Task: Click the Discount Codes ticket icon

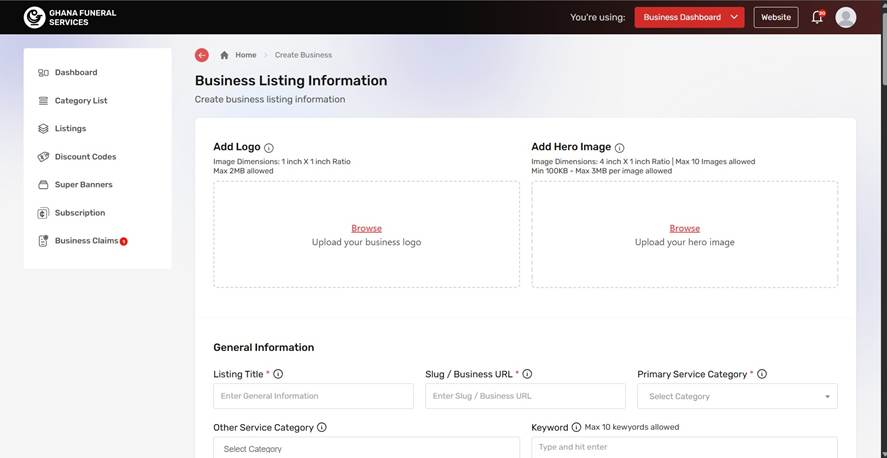Action: [43, 157]
